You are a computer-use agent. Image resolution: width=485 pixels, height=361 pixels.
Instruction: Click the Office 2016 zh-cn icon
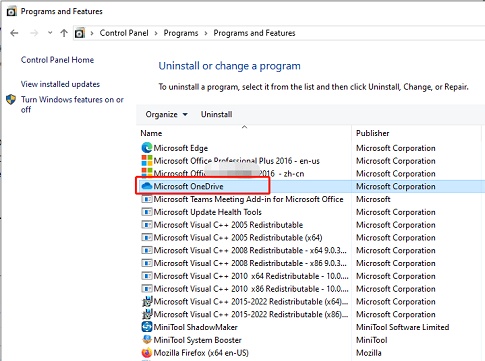click(x=147, y=173)
